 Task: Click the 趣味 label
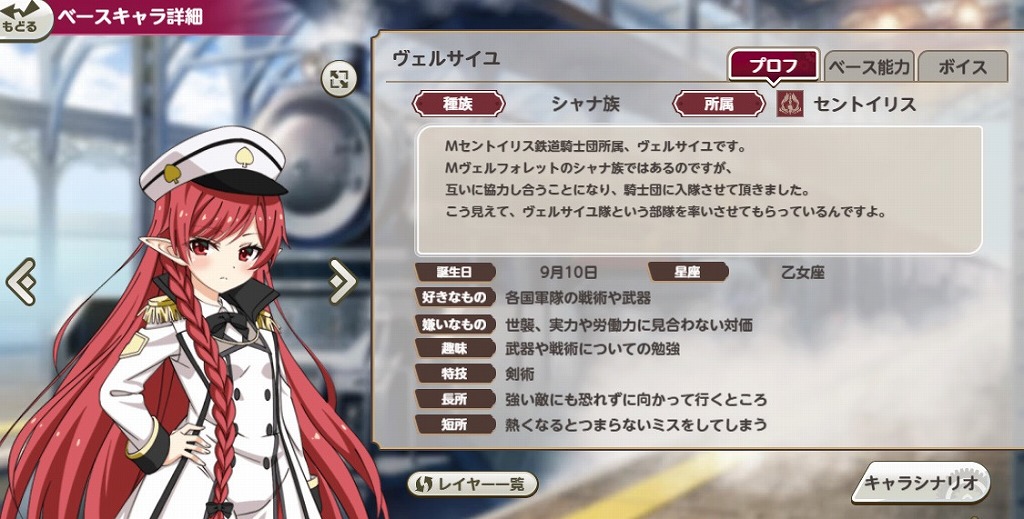pos(455,349)
